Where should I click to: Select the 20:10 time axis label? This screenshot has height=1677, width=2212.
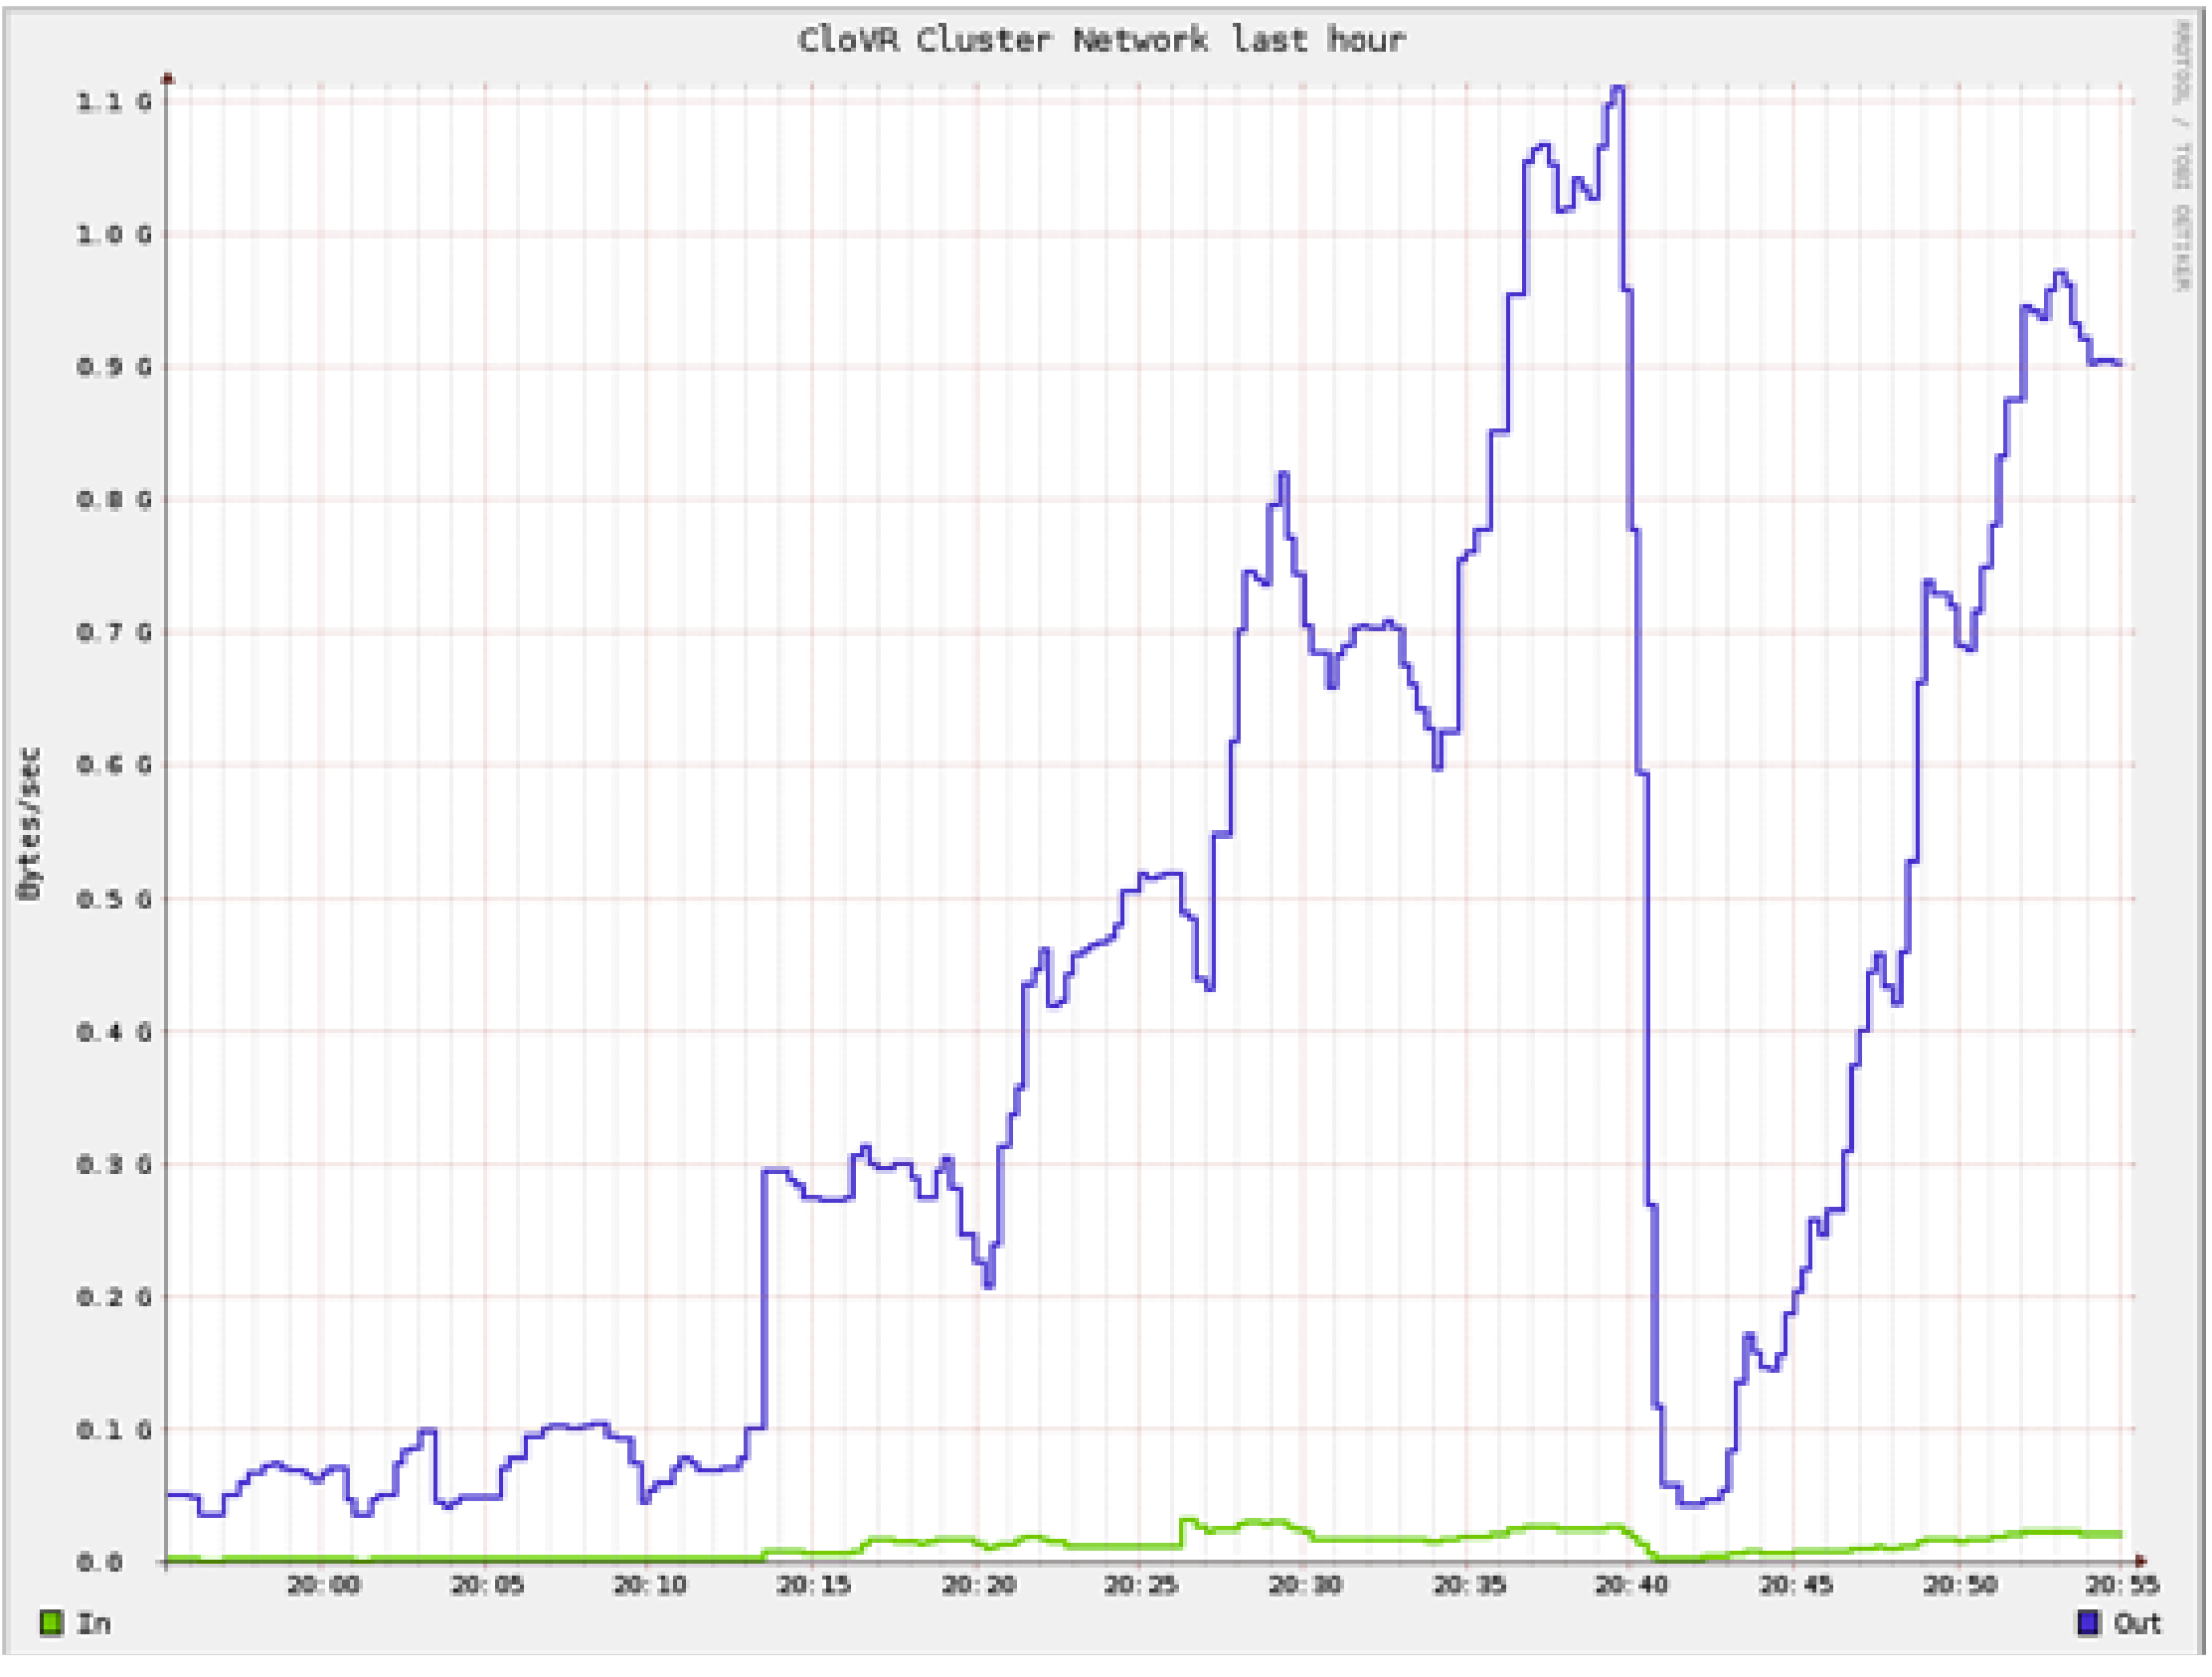coord(650,1585)
